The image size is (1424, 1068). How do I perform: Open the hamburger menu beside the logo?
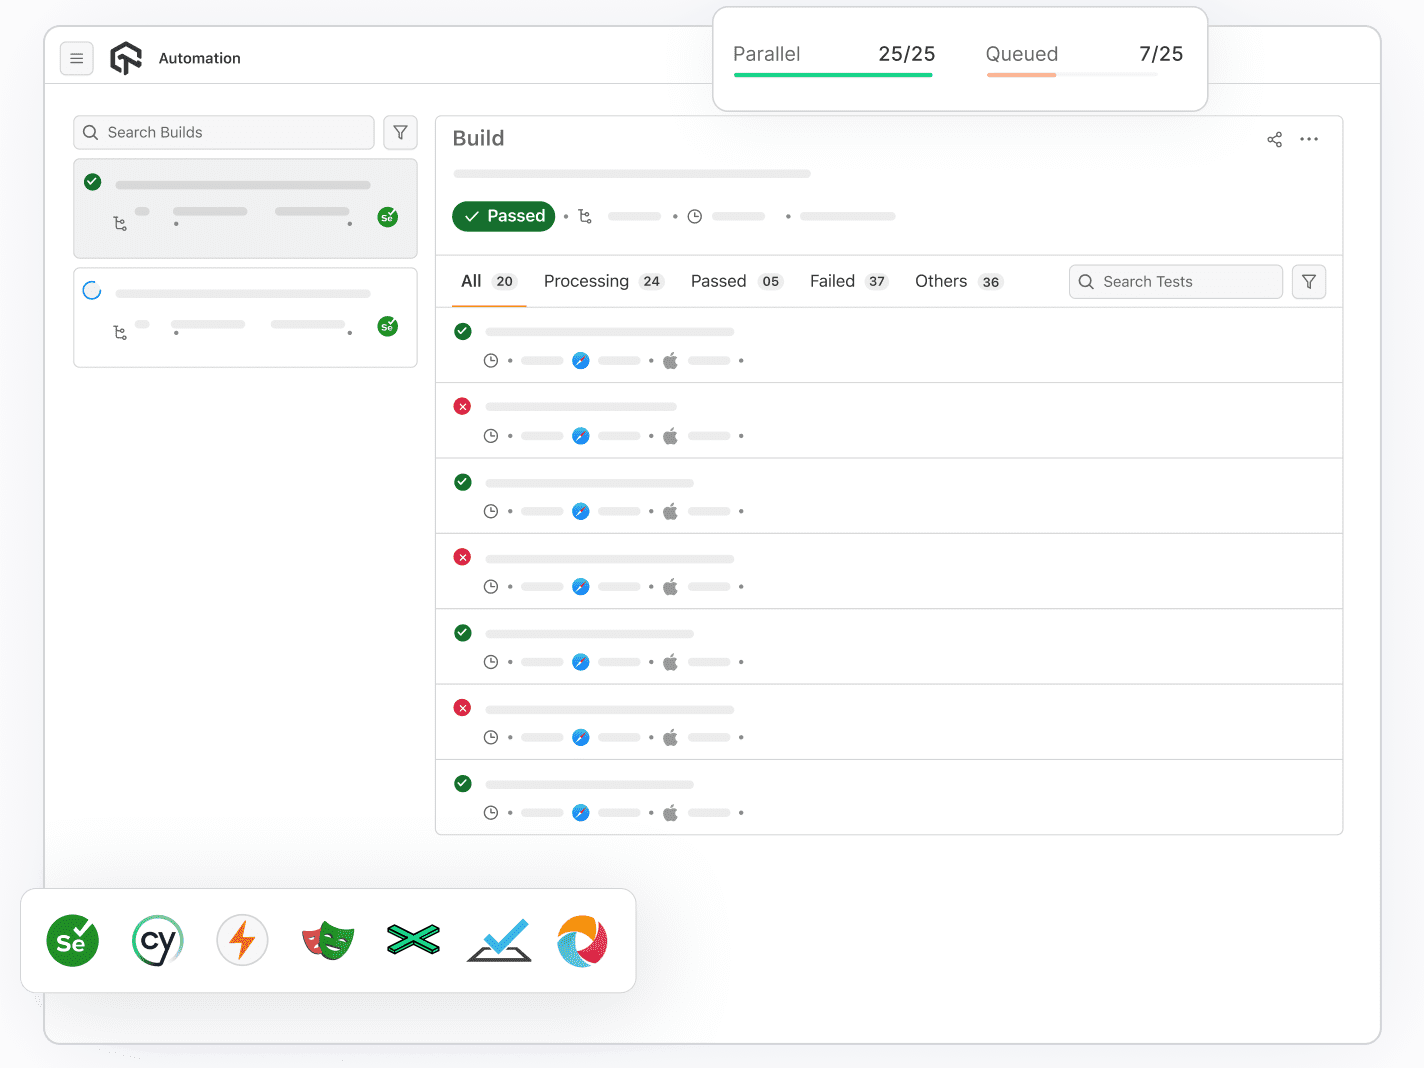[77, 58]
